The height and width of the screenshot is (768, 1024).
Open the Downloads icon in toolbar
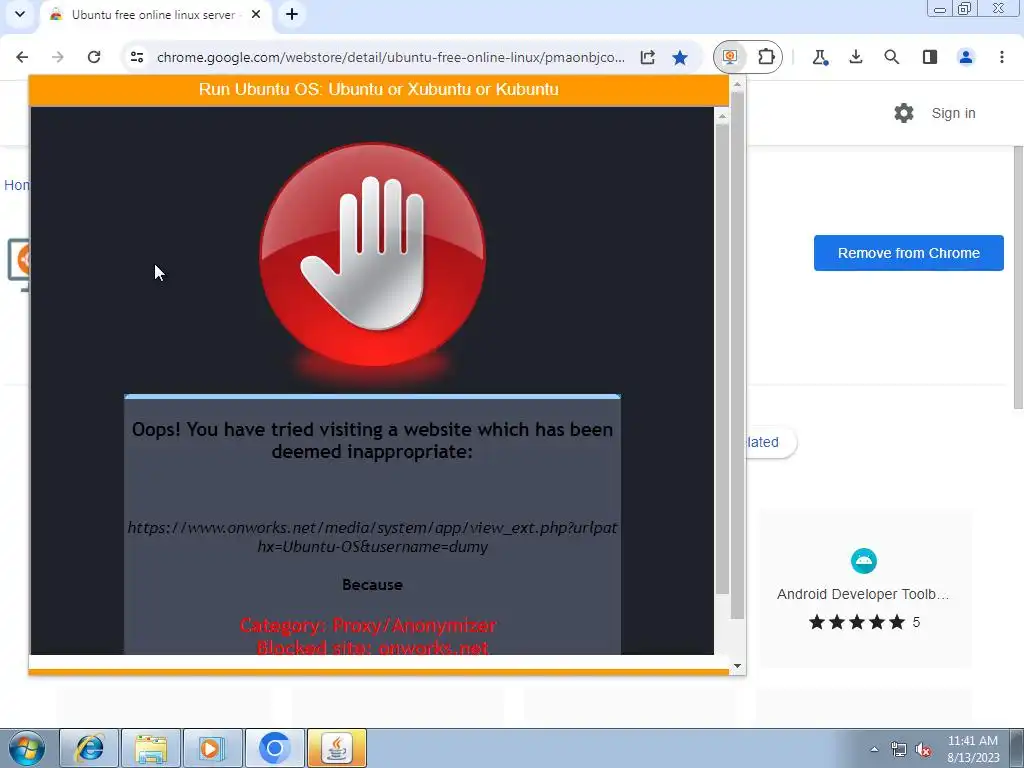[856, 57]
